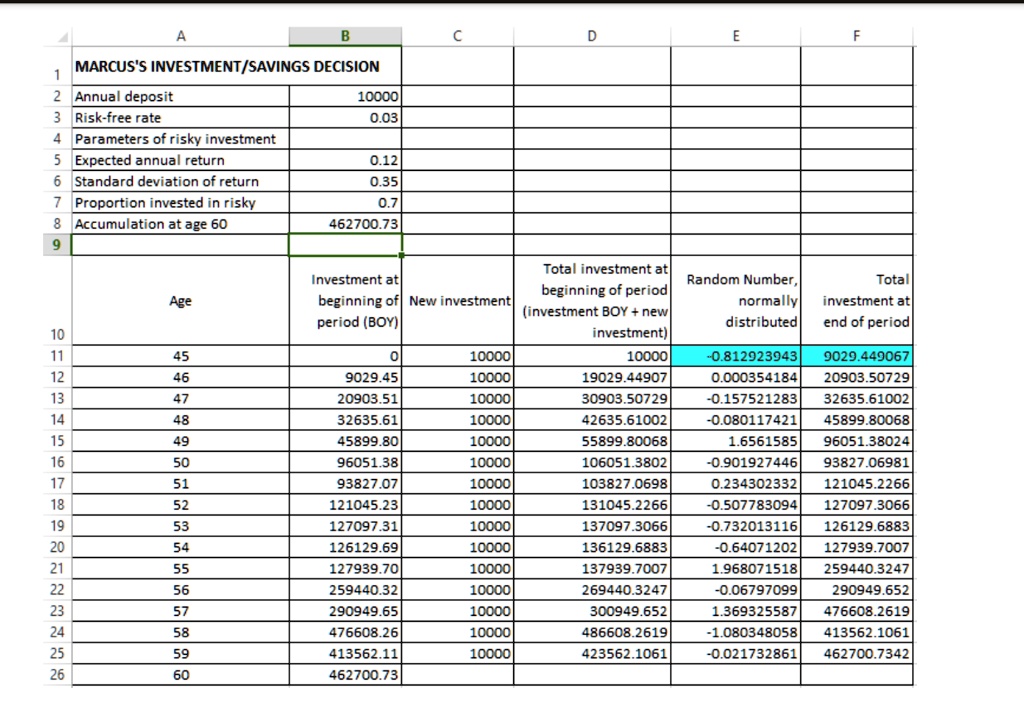
Task: Click the cyan cell 9029.449067
Action: click(857, 356)
